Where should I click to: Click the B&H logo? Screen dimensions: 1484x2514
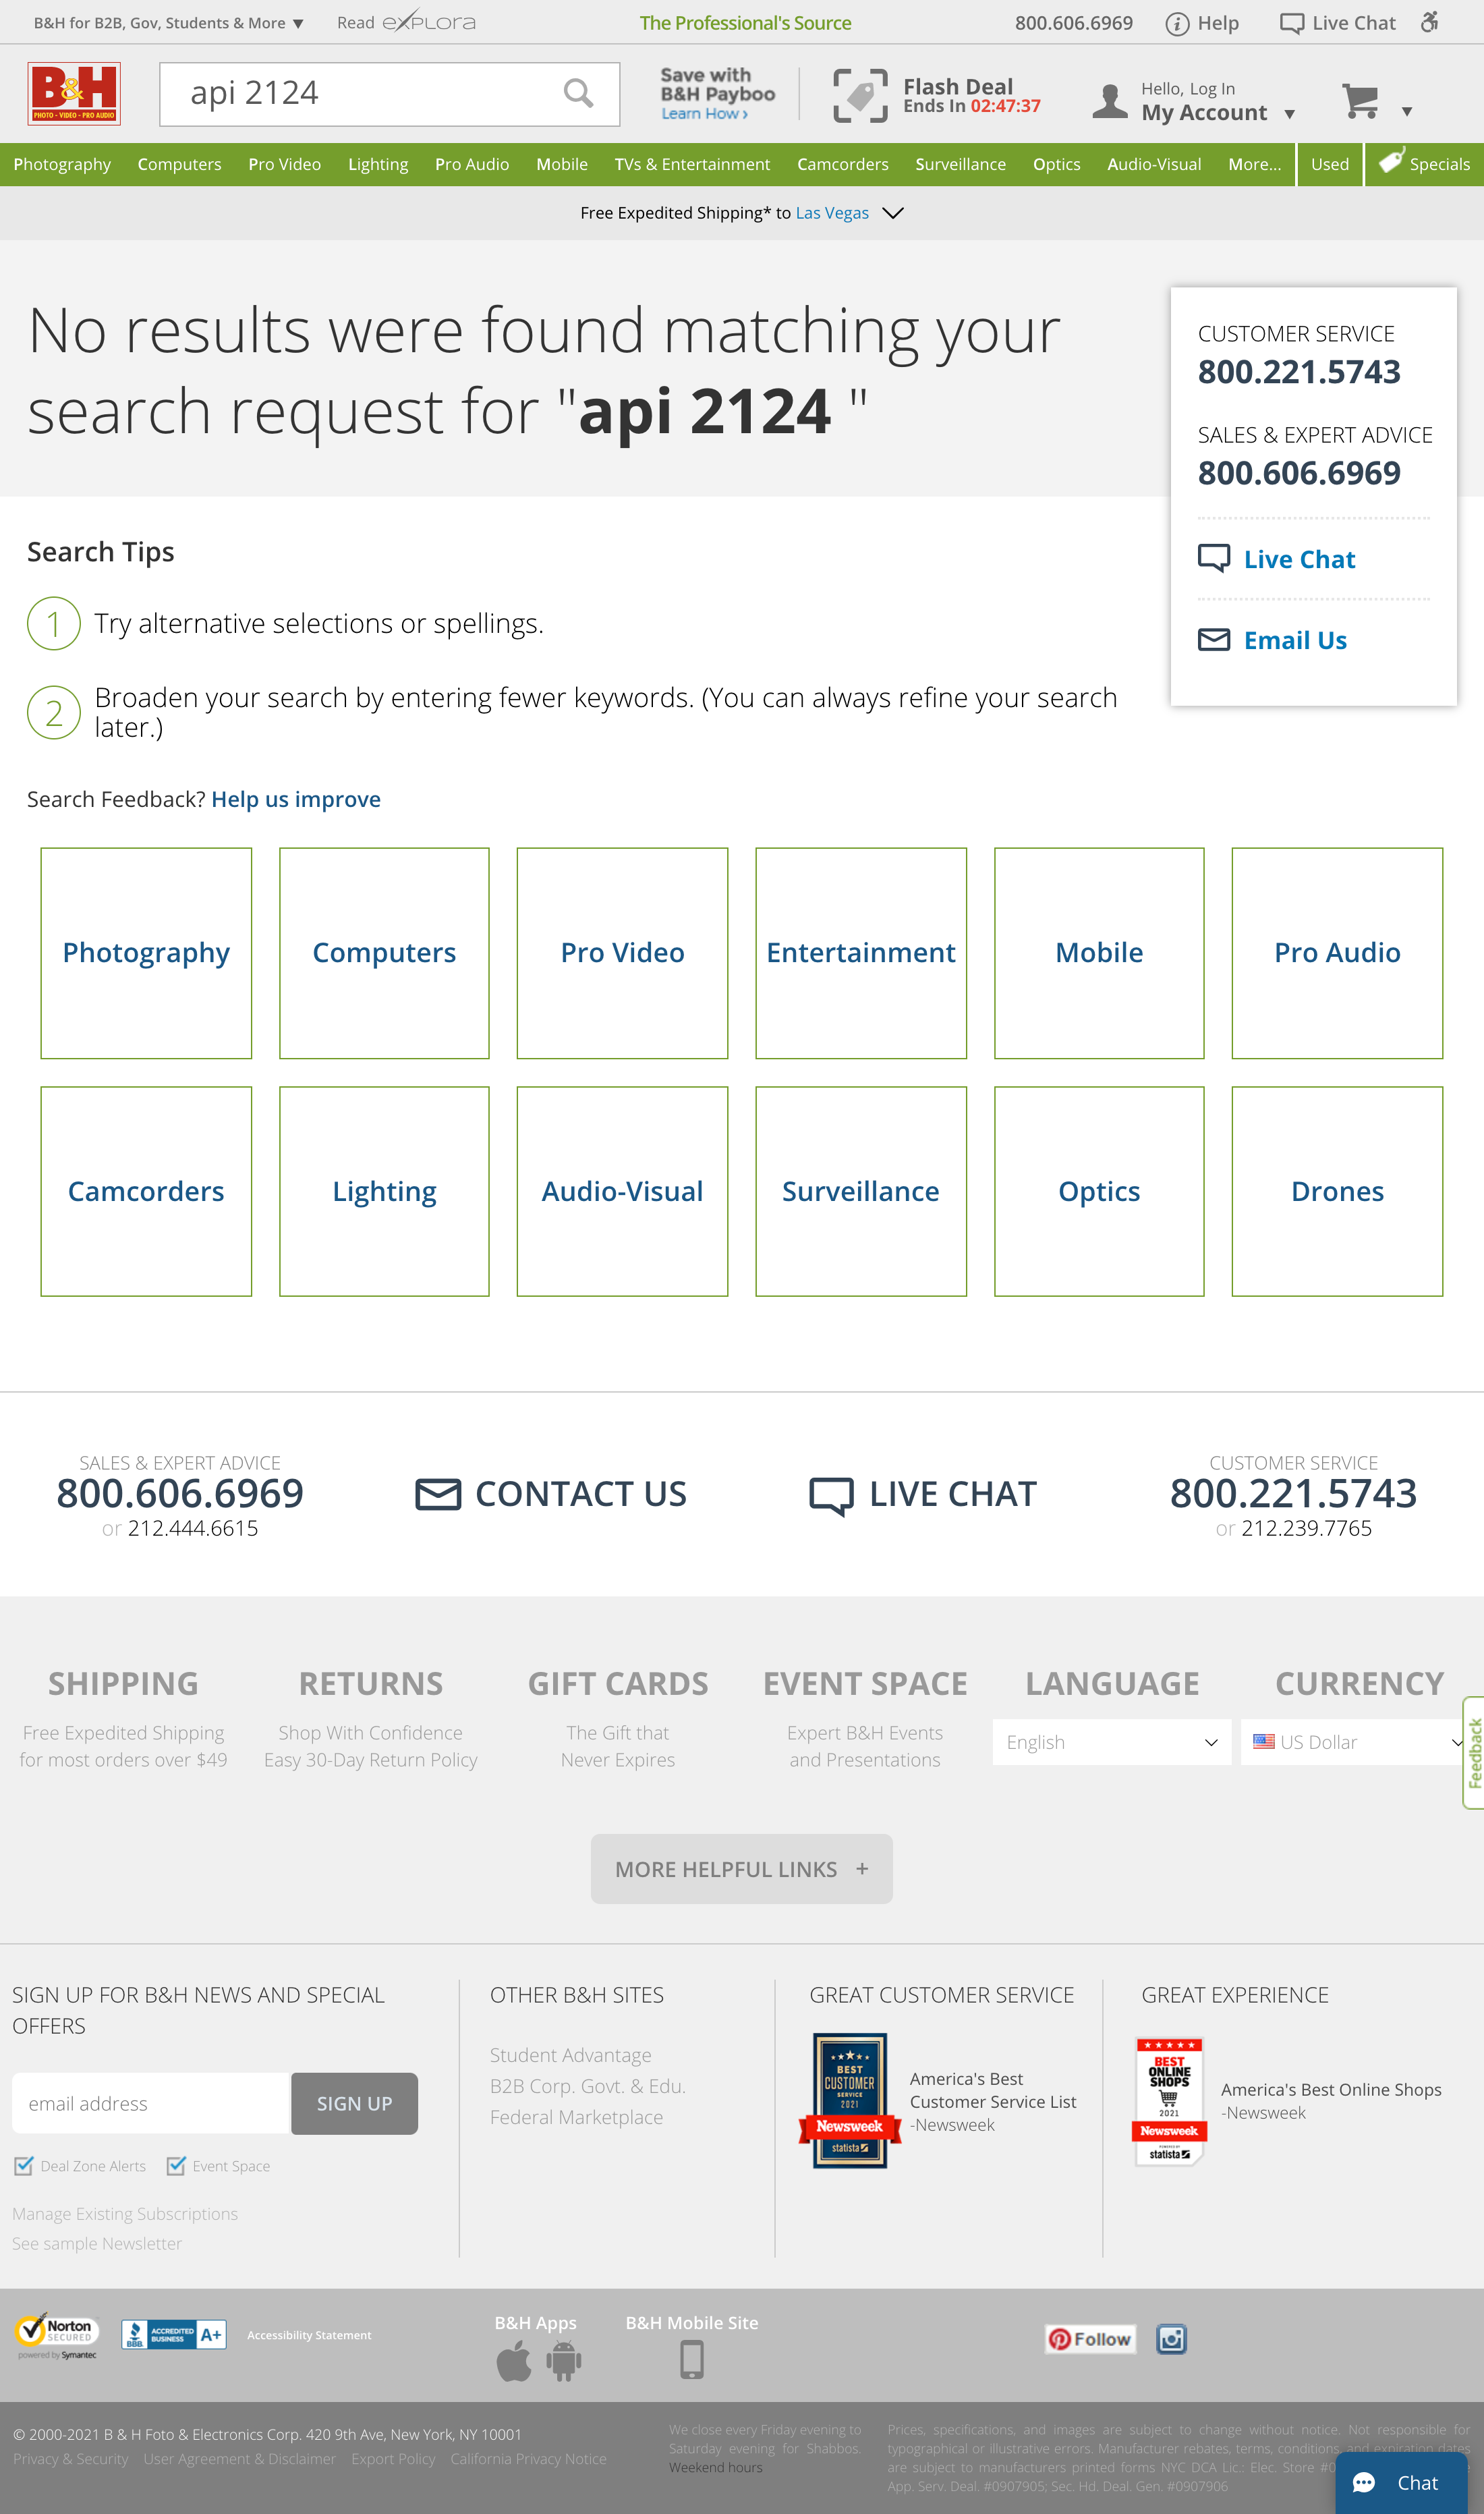coord(74,94)
